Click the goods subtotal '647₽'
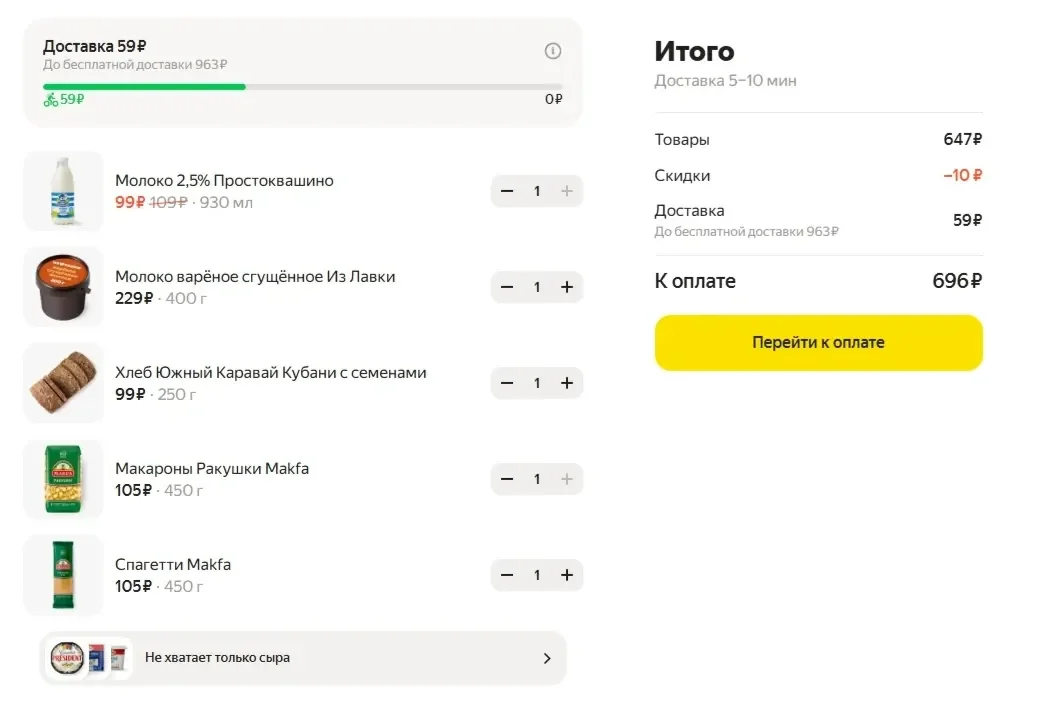This screenshot has height=722, width=1049. [963, 139]
